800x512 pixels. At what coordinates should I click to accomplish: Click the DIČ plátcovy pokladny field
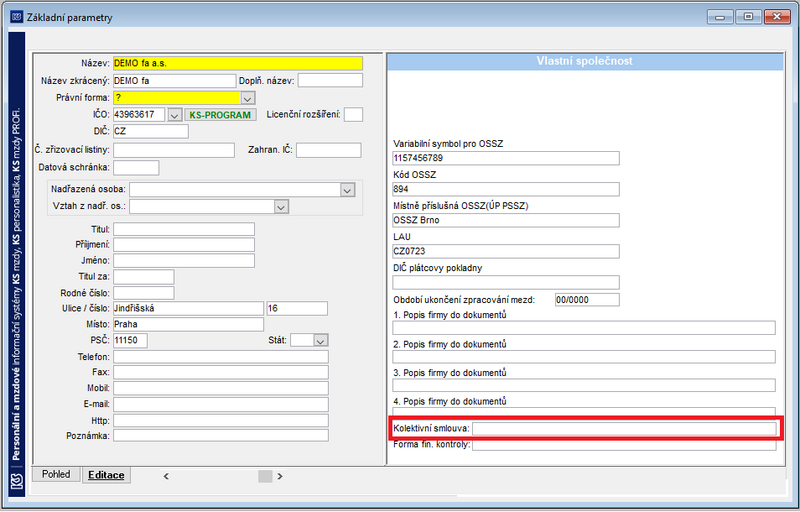point(506,283)
